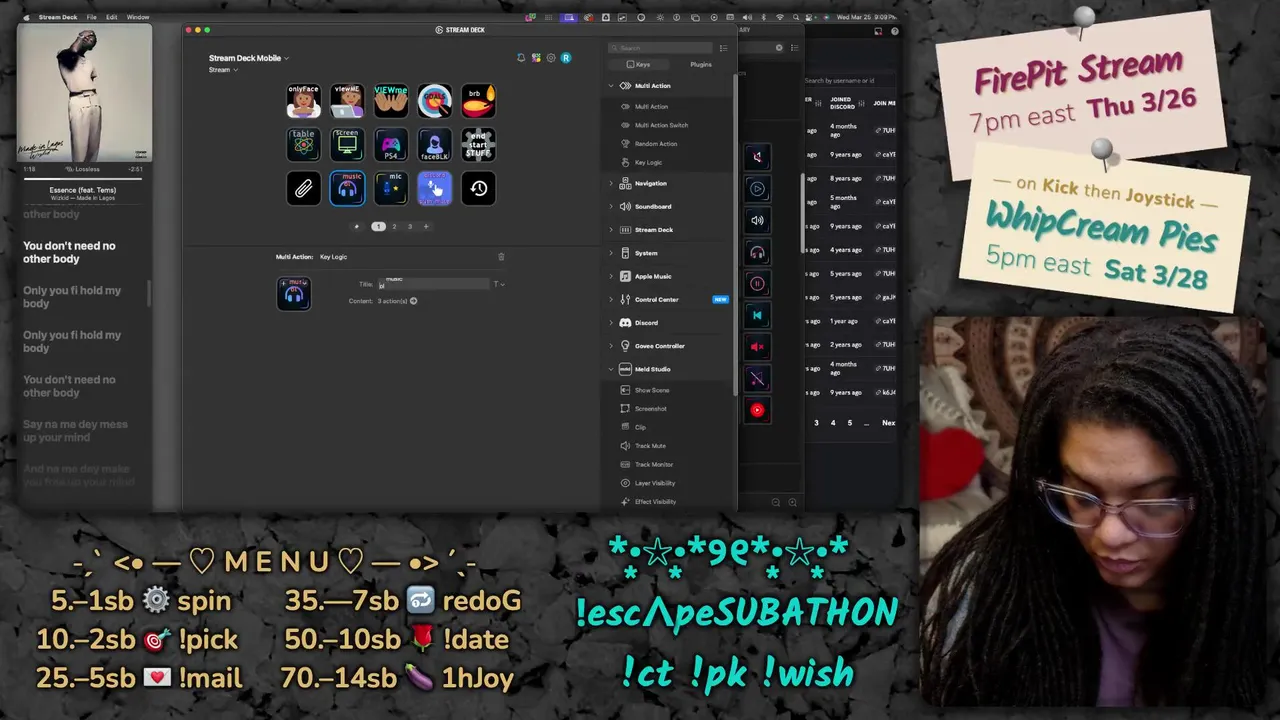Add a new key page

426,226
